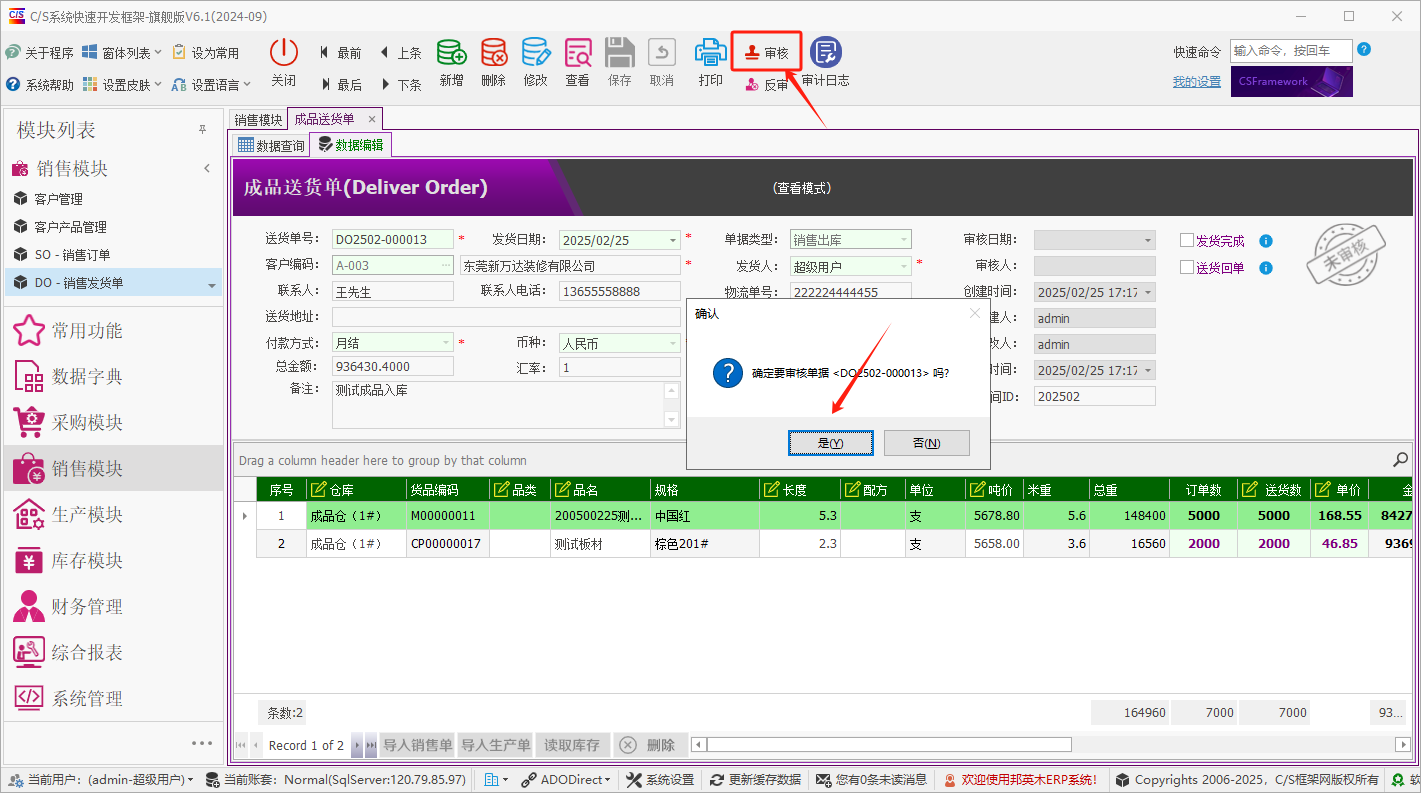
Task: Go to next record with 下条
Action: [x=400, y=85]
